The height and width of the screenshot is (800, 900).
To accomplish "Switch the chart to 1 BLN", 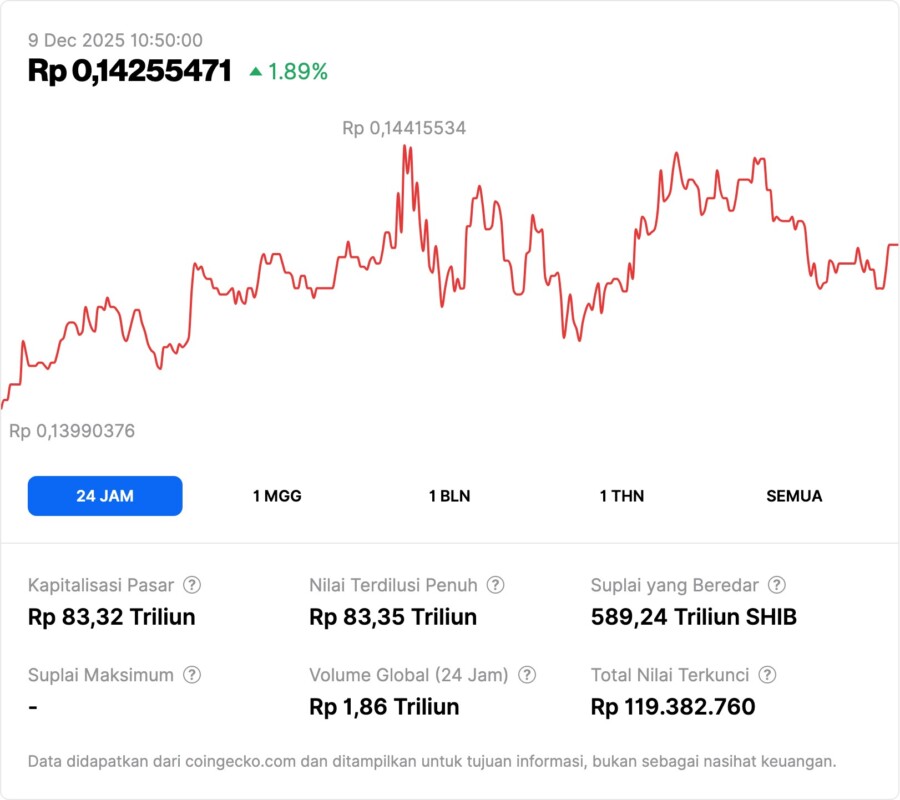I will click(x=449, y=496).
